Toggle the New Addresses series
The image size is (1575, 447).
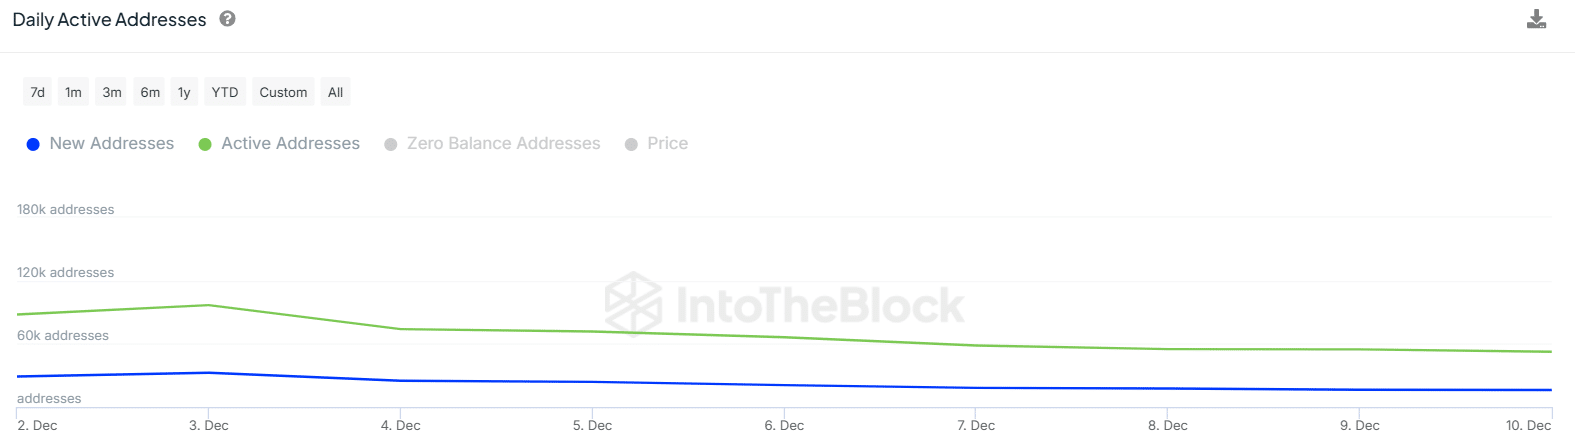click(x=111, y=144)
